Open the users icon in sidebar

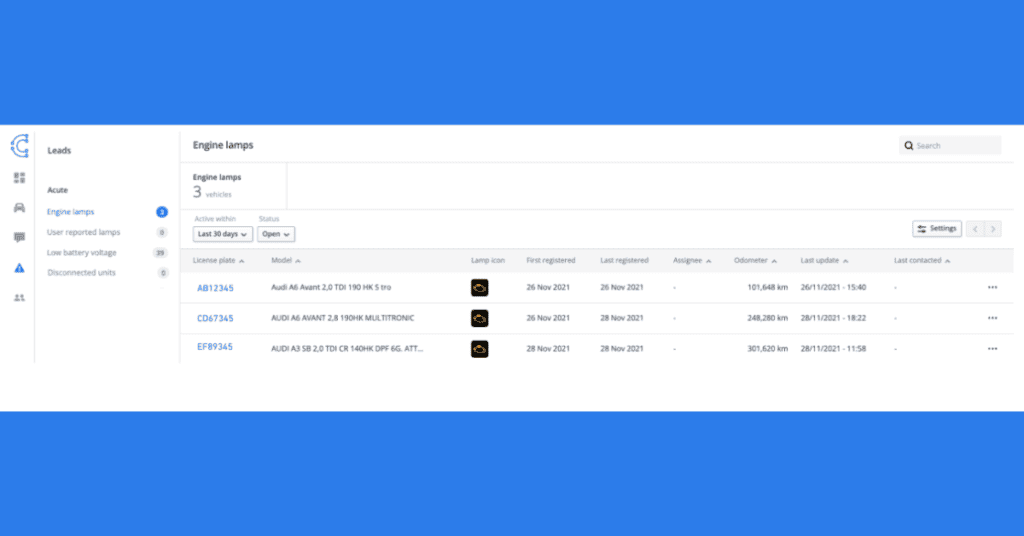click(x=19, y=298)
